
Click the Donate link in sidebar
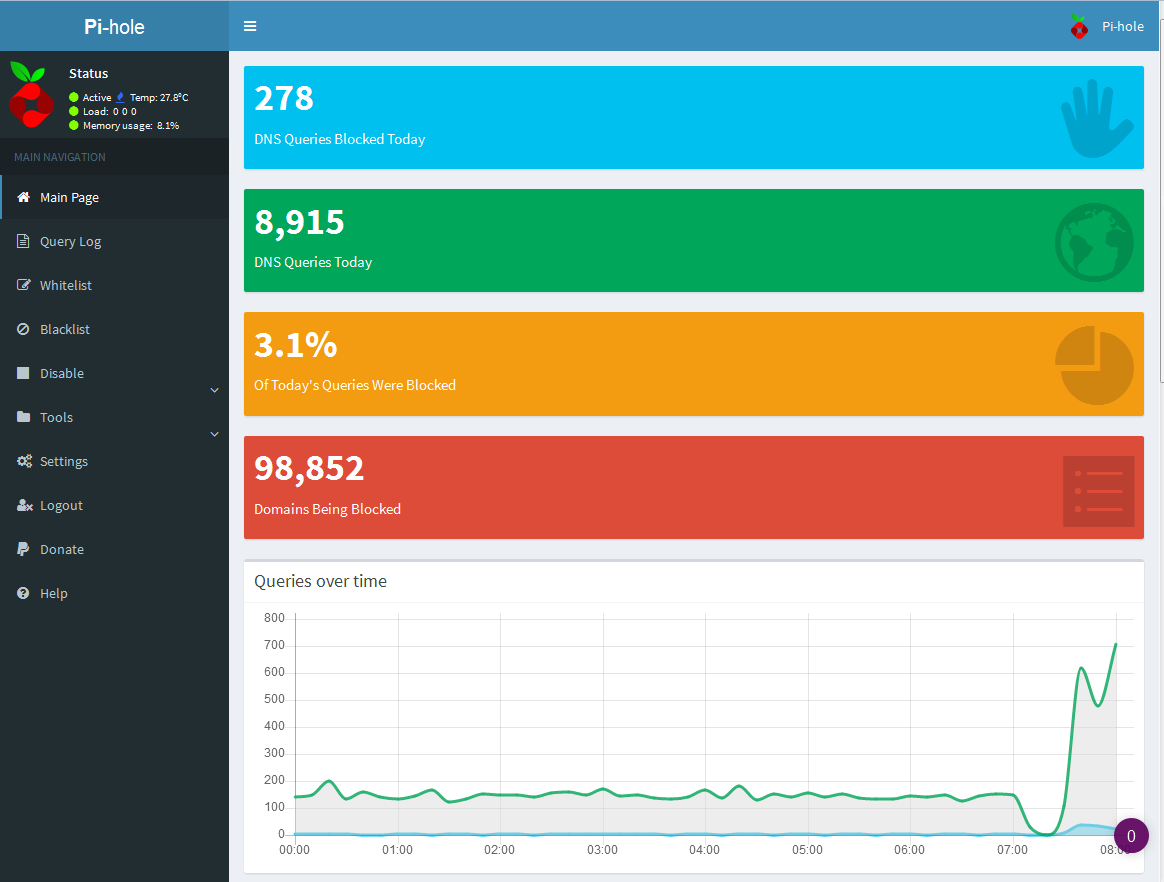point(62,549)
